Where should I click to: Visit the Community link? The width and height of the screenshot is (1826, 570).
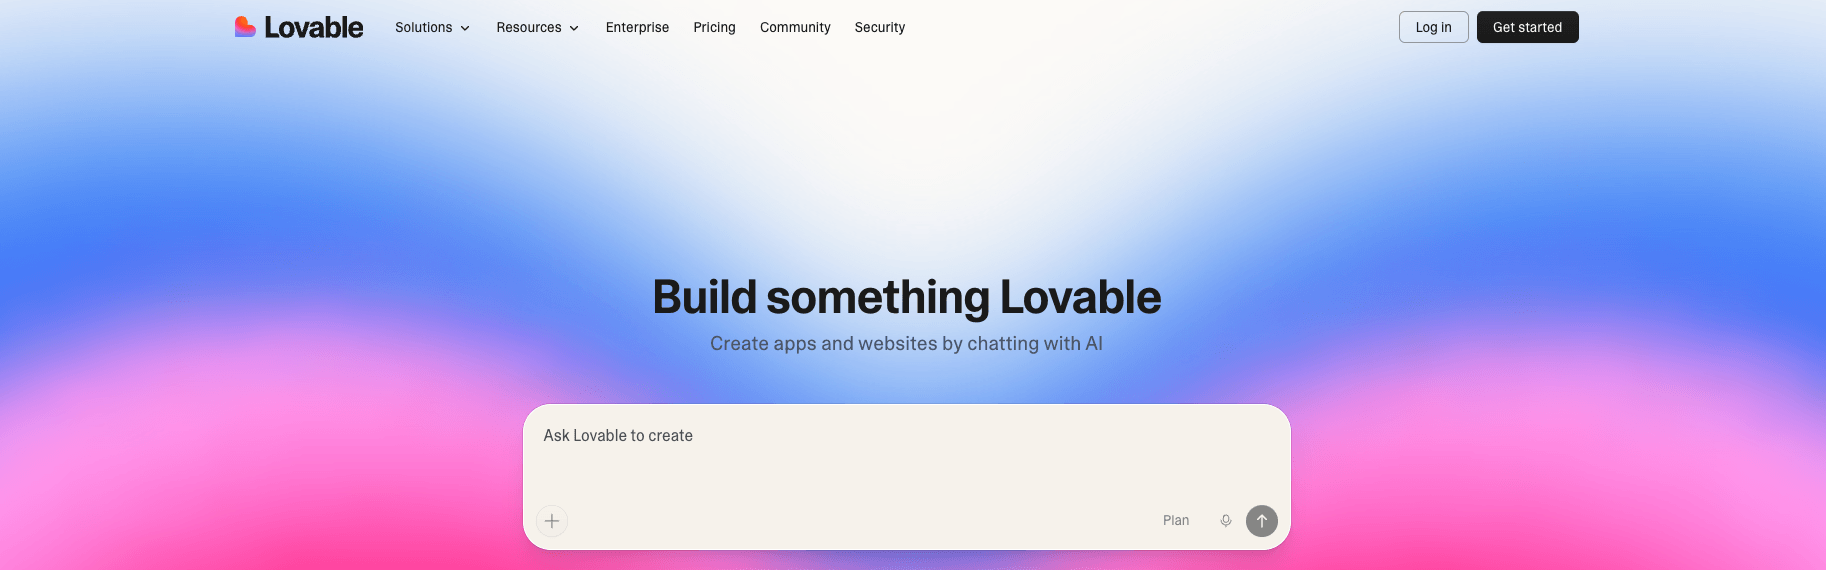[795, 28]
